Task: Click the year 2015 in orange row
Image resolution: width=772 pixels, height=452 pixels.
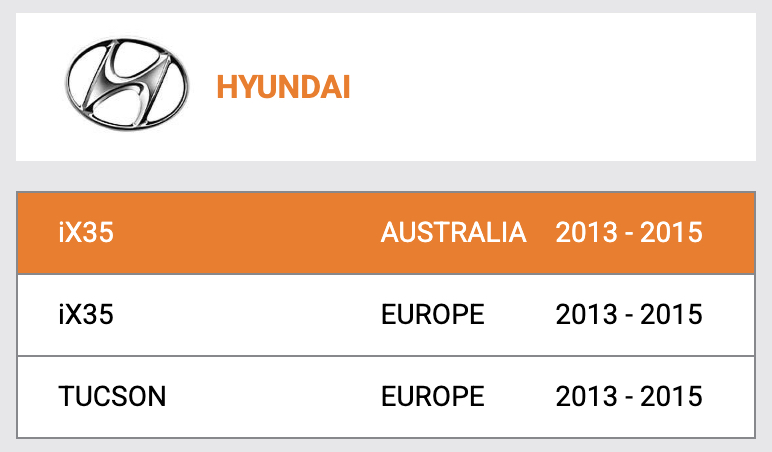Action: (x=671, y=232)
